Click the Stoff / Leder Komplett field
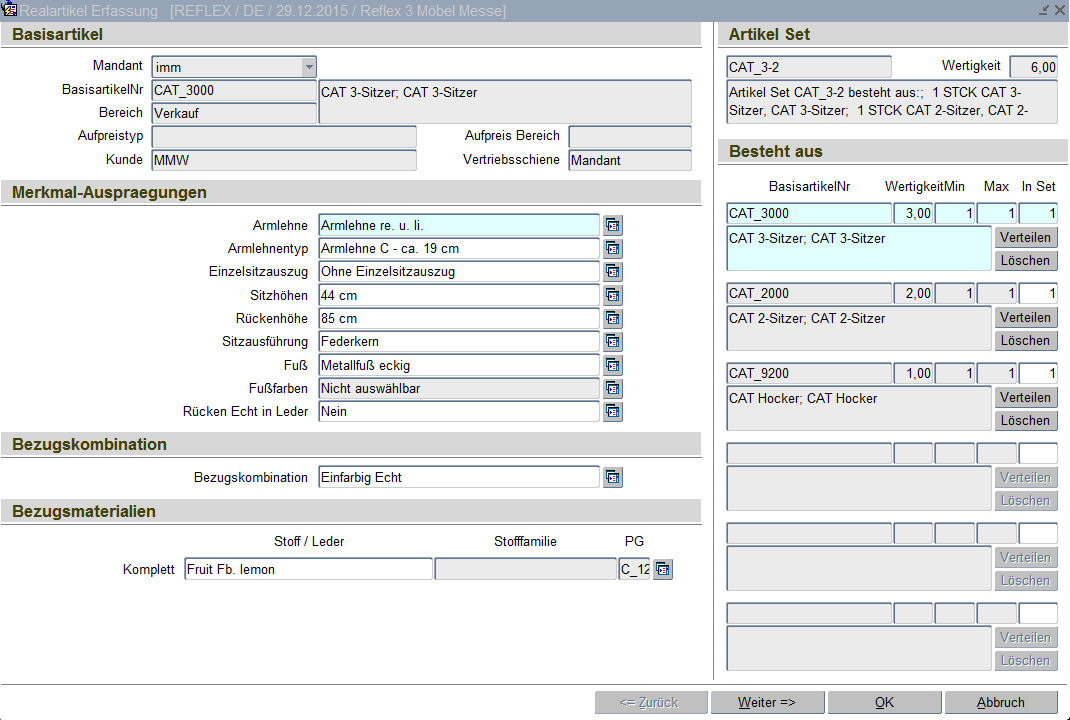This screenshot has width=1070, height=720. pyautogui.click(x=308, y=570)
